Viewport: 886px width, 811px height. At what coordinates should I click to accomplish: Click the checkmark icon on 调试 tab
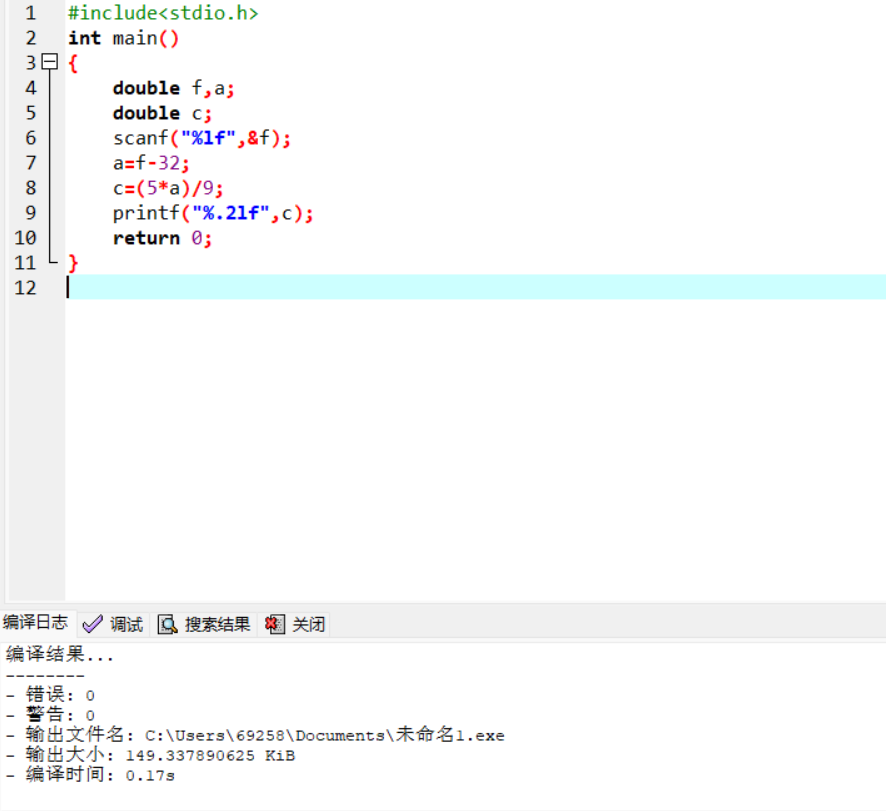click(x=92, y=624)
